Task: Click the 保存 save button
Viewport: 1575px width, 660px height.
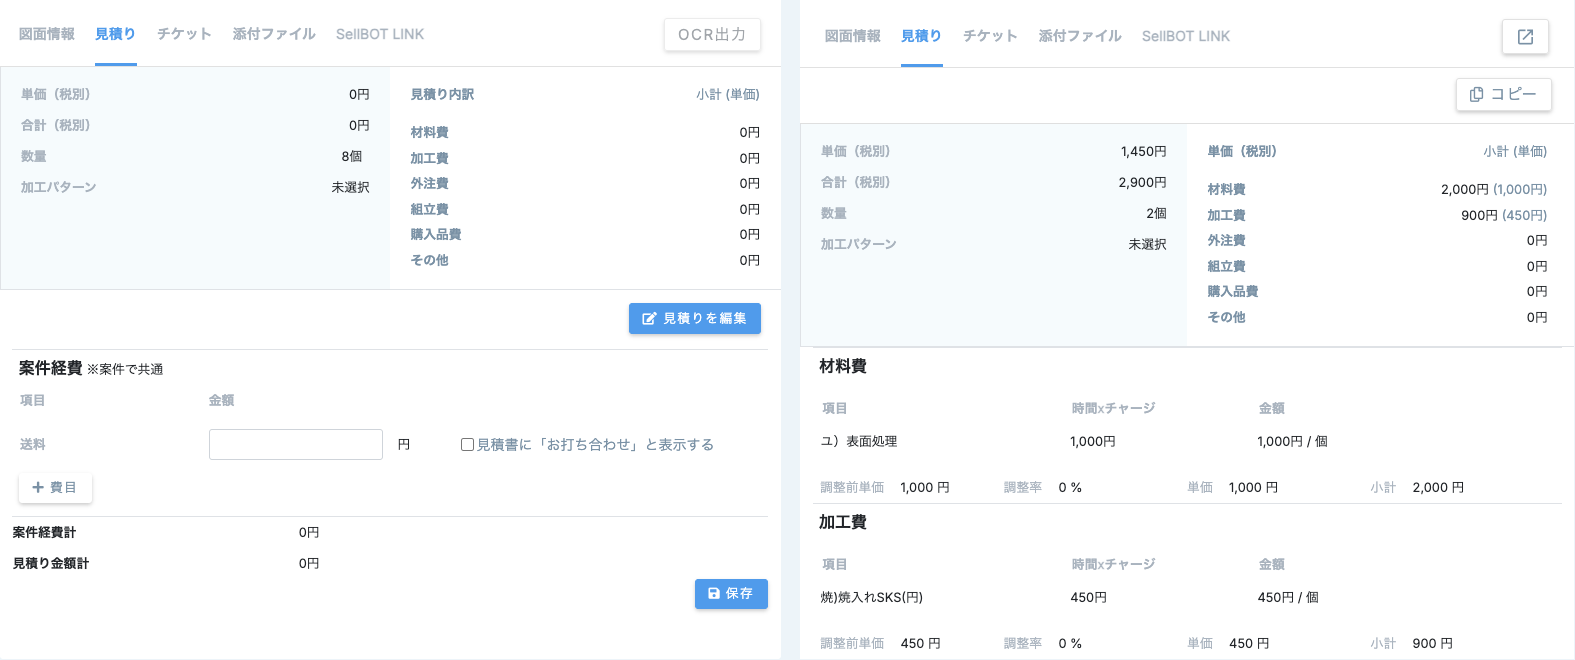Action: [731, 593]
